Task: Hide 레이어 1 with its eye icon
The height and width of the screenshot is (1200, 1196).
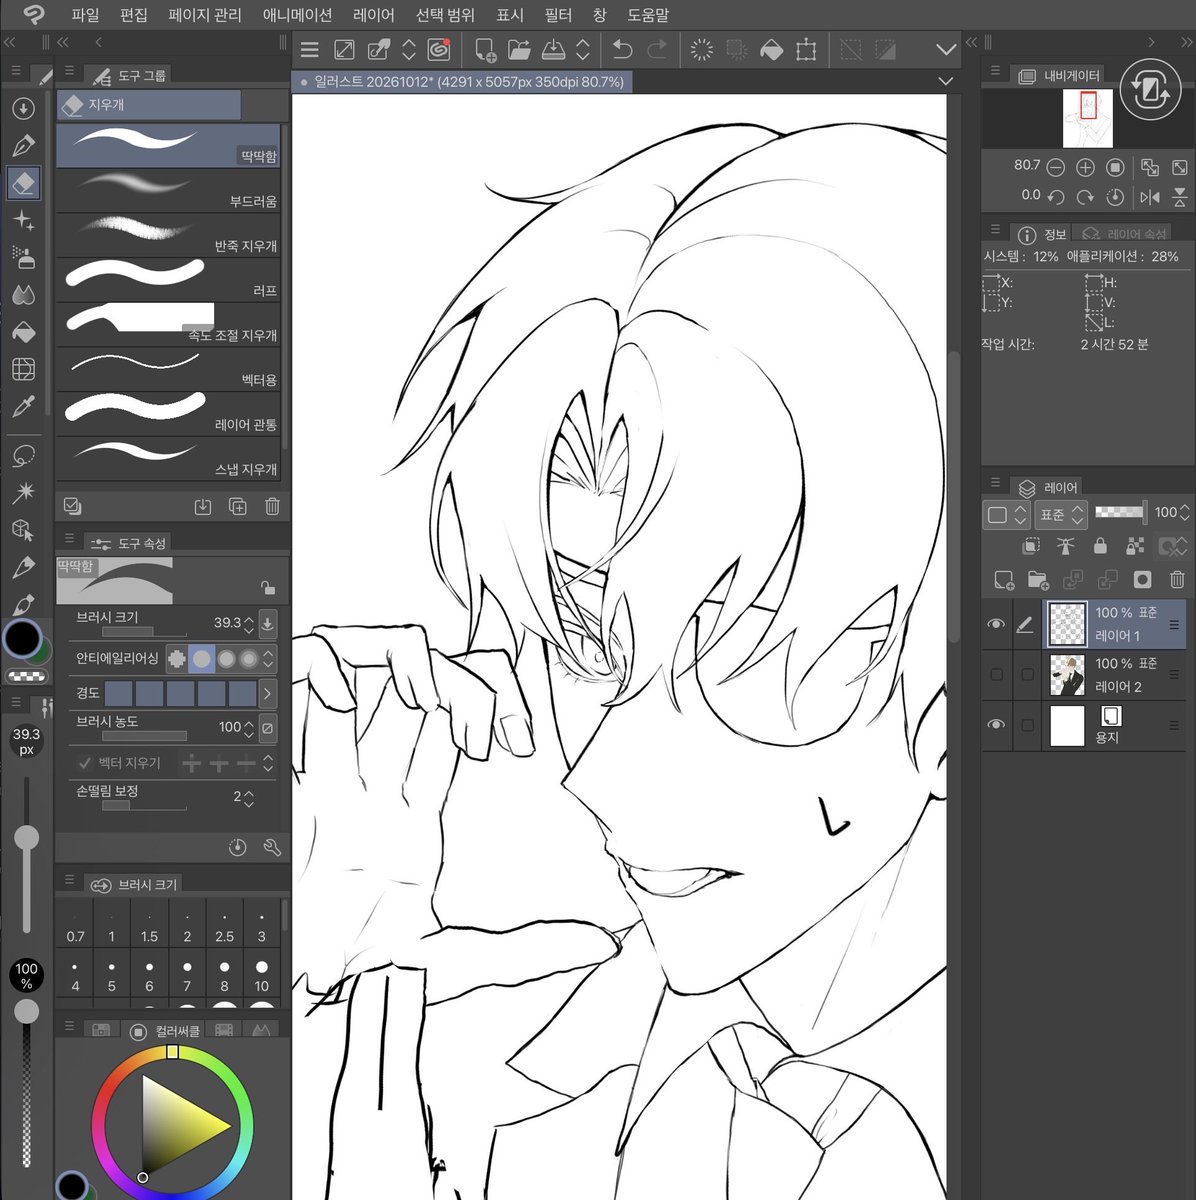Action: [996, 624]
